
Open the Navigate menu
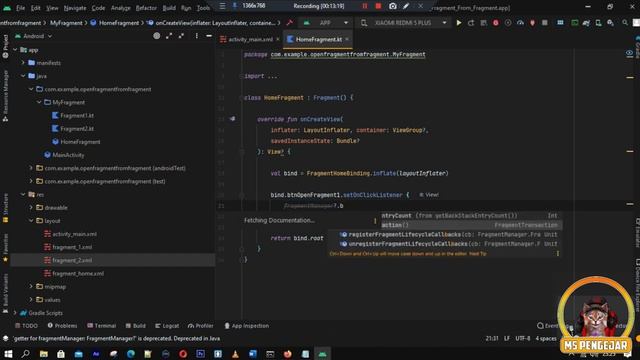click(x=75, y=8)
